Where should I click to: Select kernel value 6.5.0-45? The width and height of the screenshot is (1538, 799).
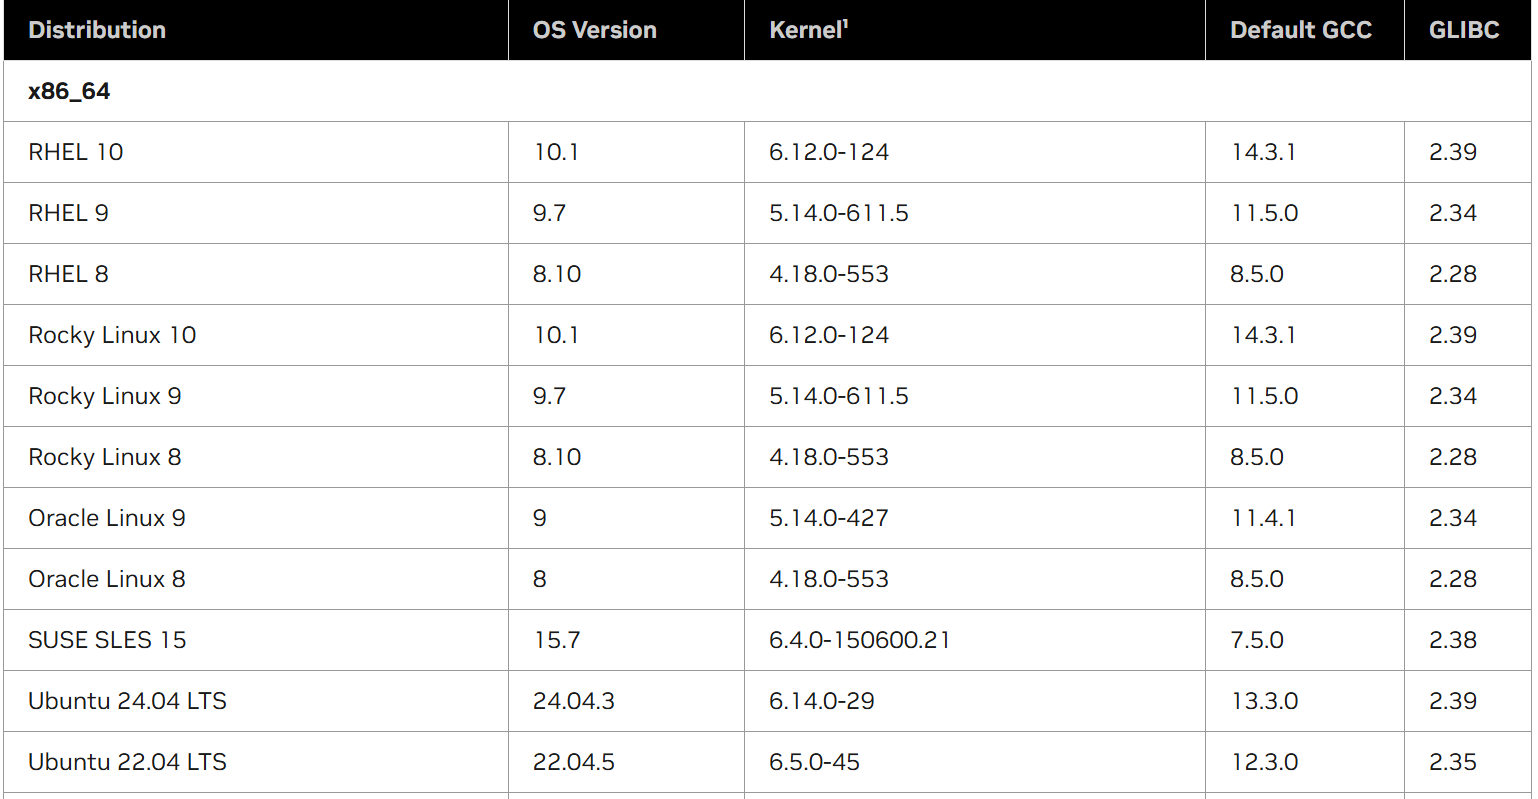[814, 762]
